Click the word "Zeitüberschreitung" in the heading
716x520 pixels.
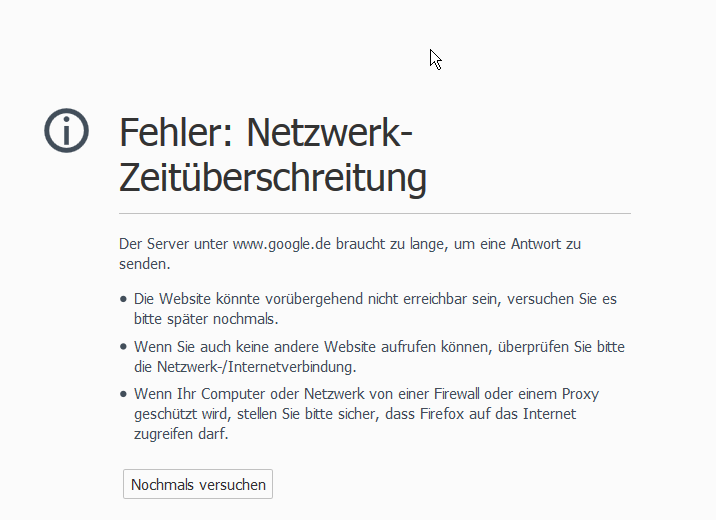(x=273, y=180)
